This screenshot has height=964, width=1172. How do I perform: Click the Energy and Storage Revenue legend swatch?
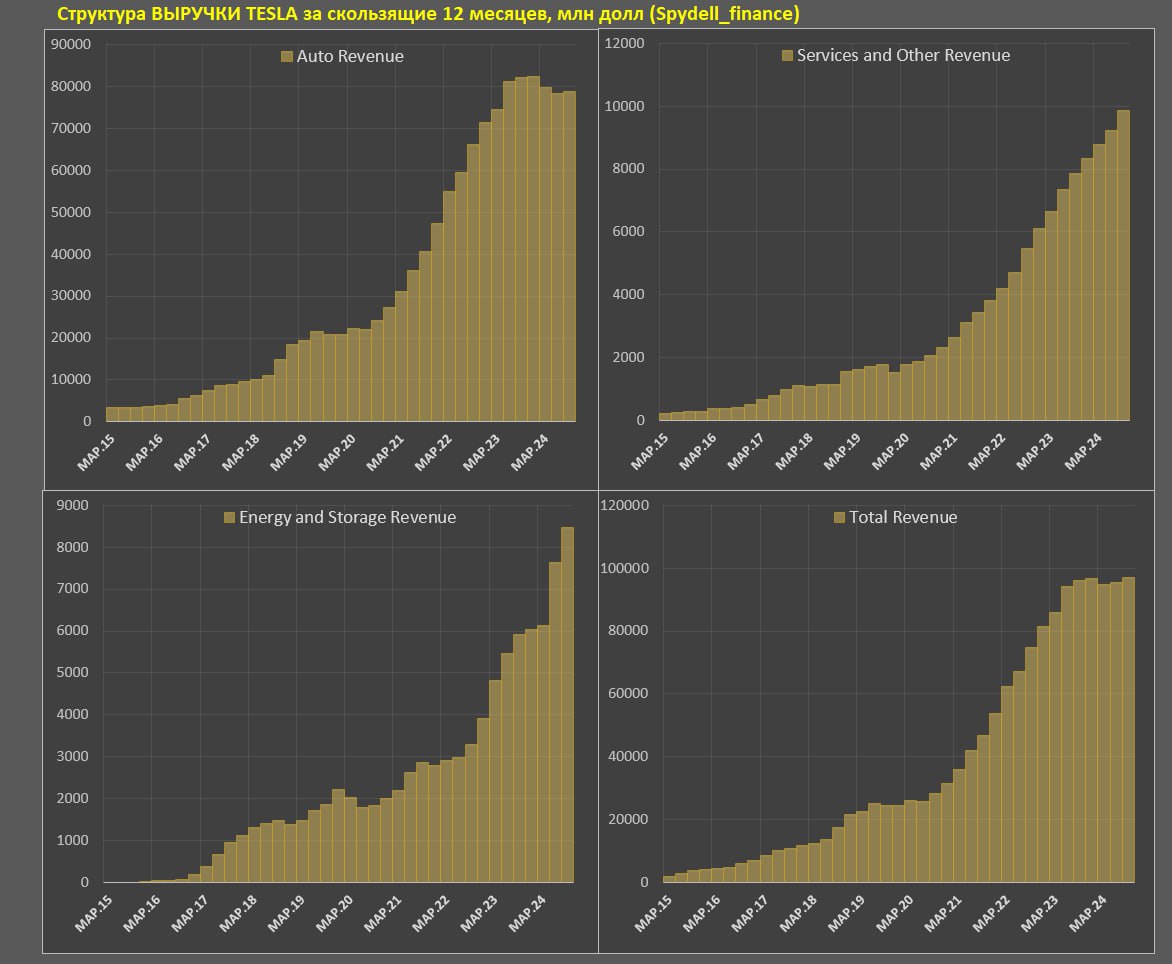point(229,517)
